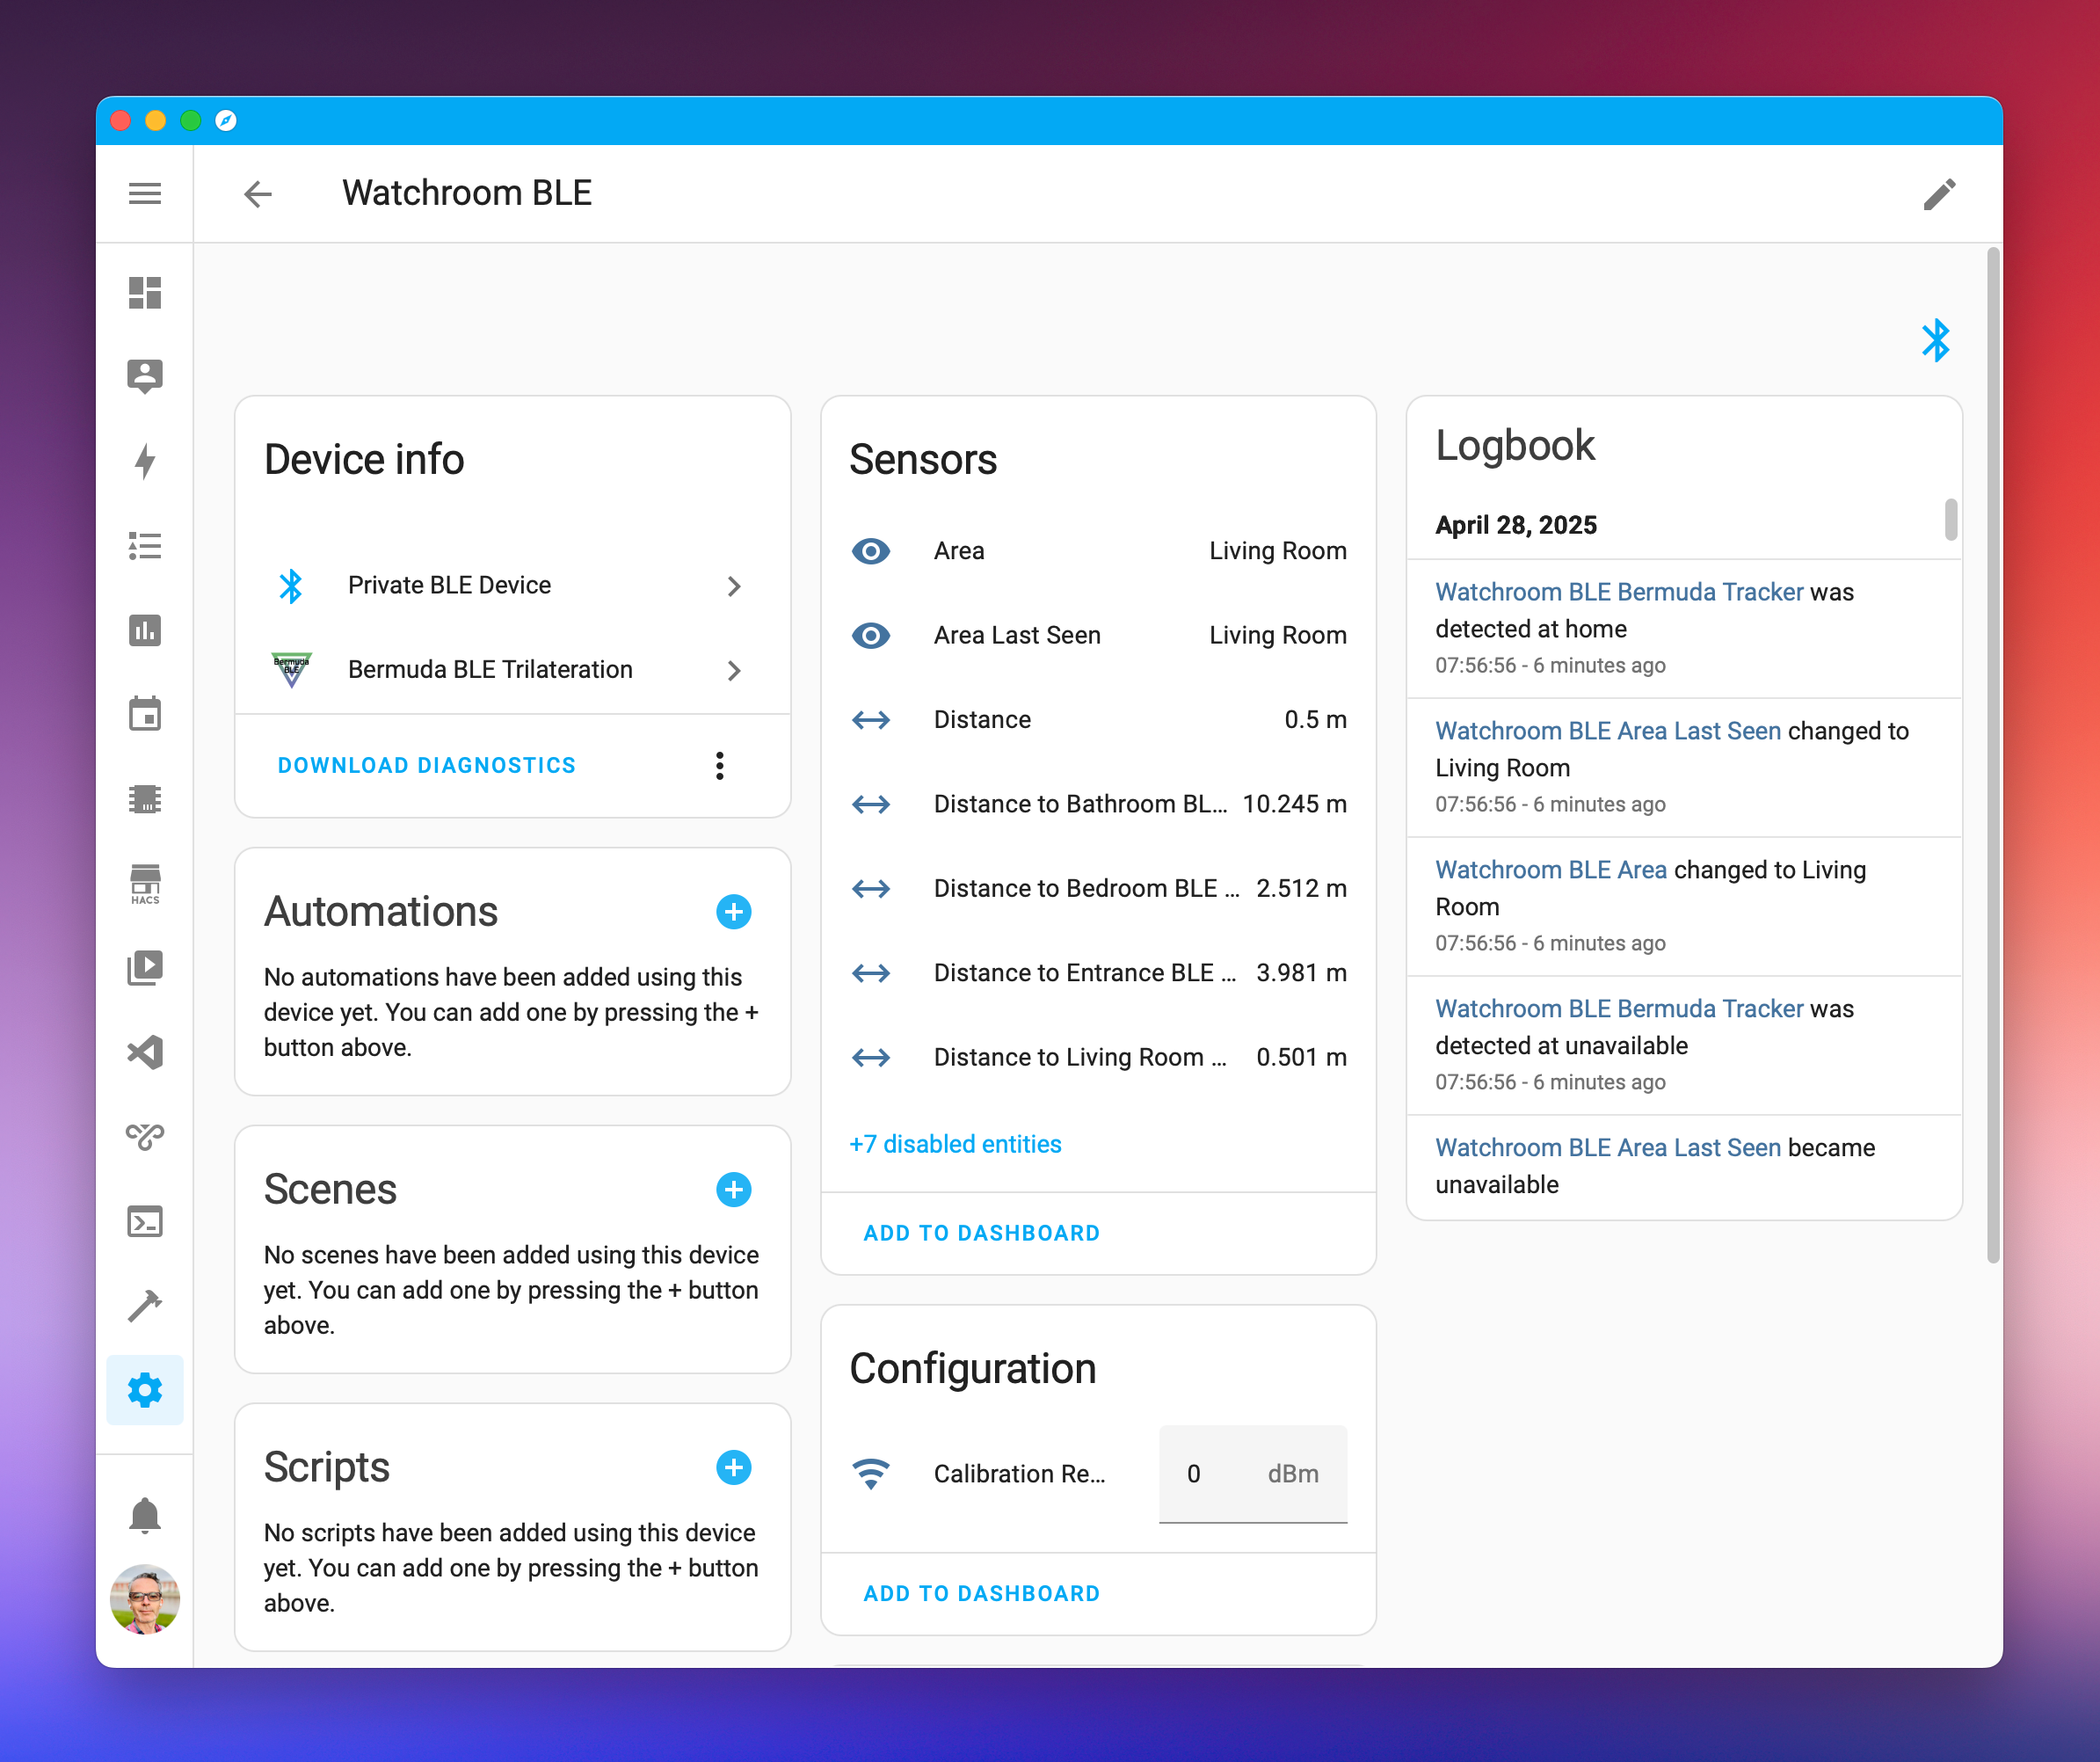The height and width of the screenshot is (1762, 2100).
Task: Open Private BLE Device integration entry
Action: [x=513, y=586]
